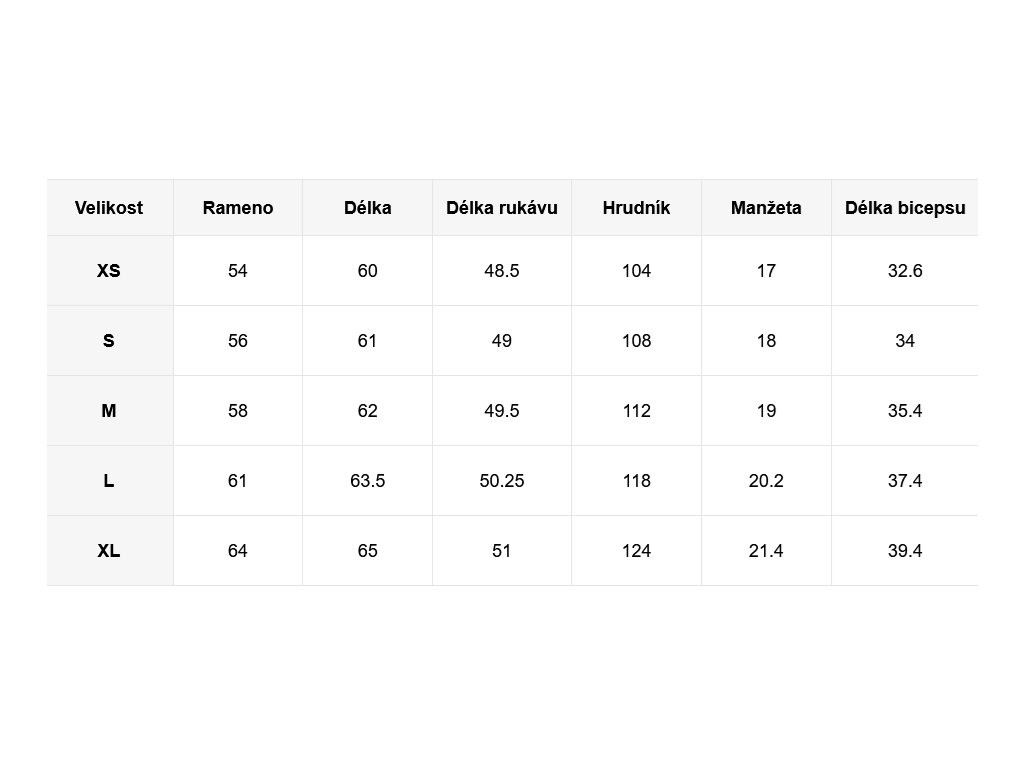Click the Délka rukávu header cell
The width and height of the screenshot is (1024, 768).
[x=502, y=208]
